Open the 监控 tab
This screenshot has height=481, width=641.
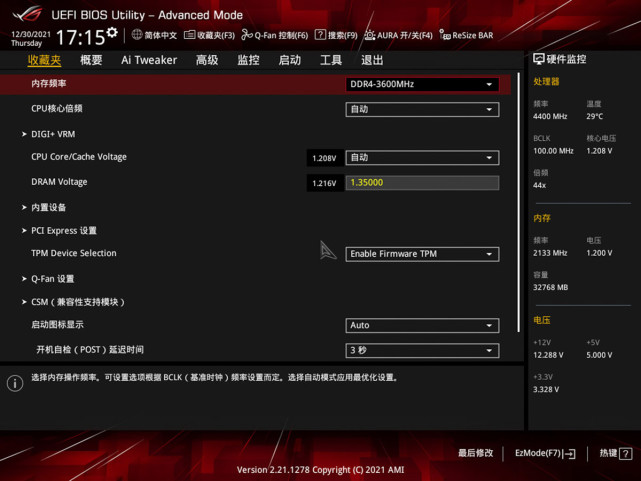[x=249, y=60]
